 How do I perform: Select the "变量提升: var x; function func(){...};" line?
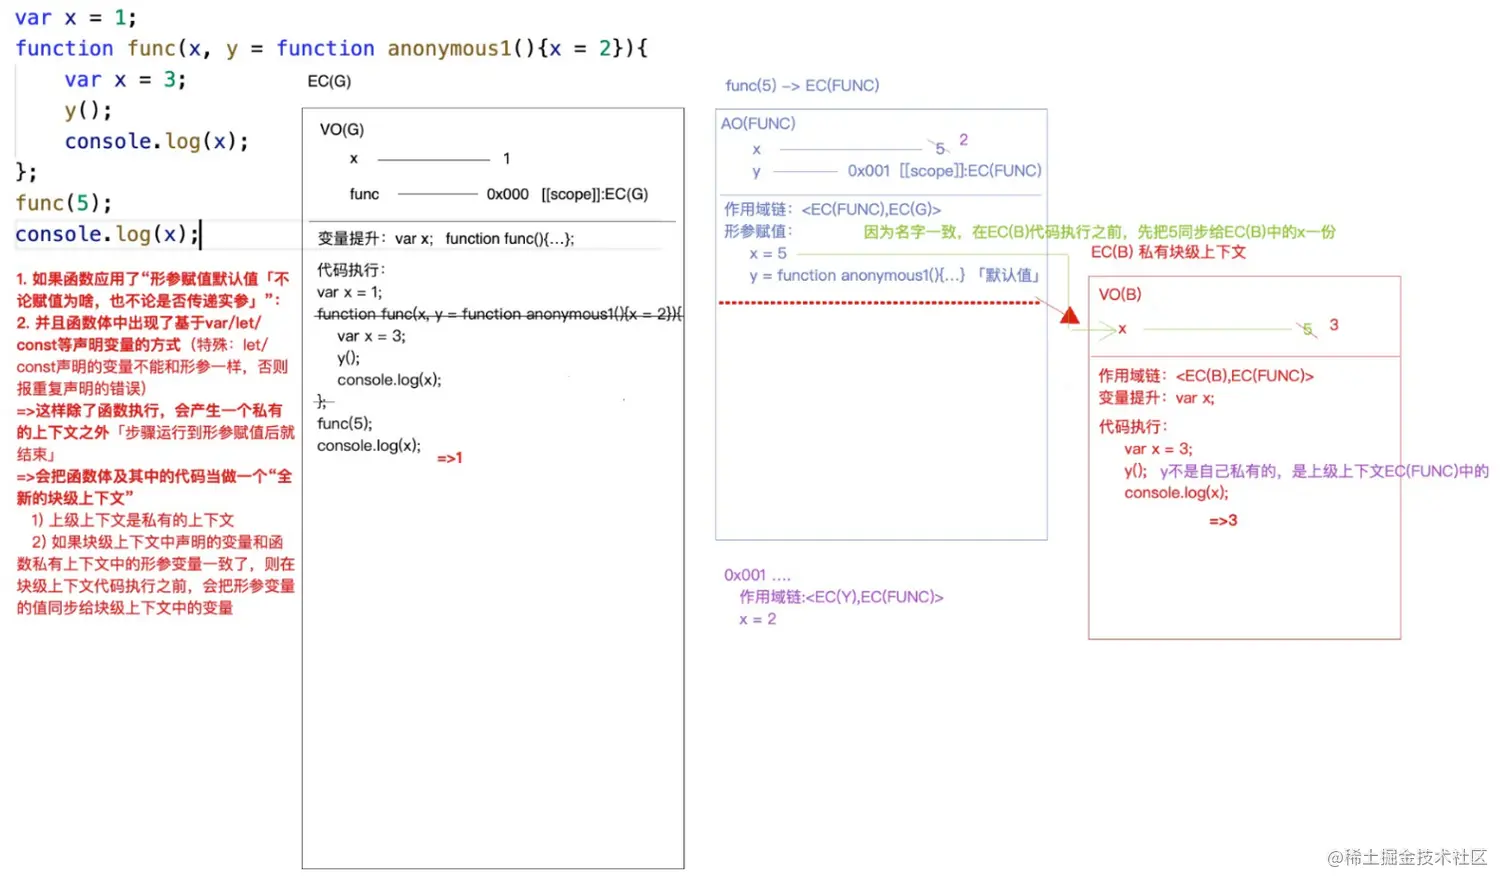pos(446,238)
